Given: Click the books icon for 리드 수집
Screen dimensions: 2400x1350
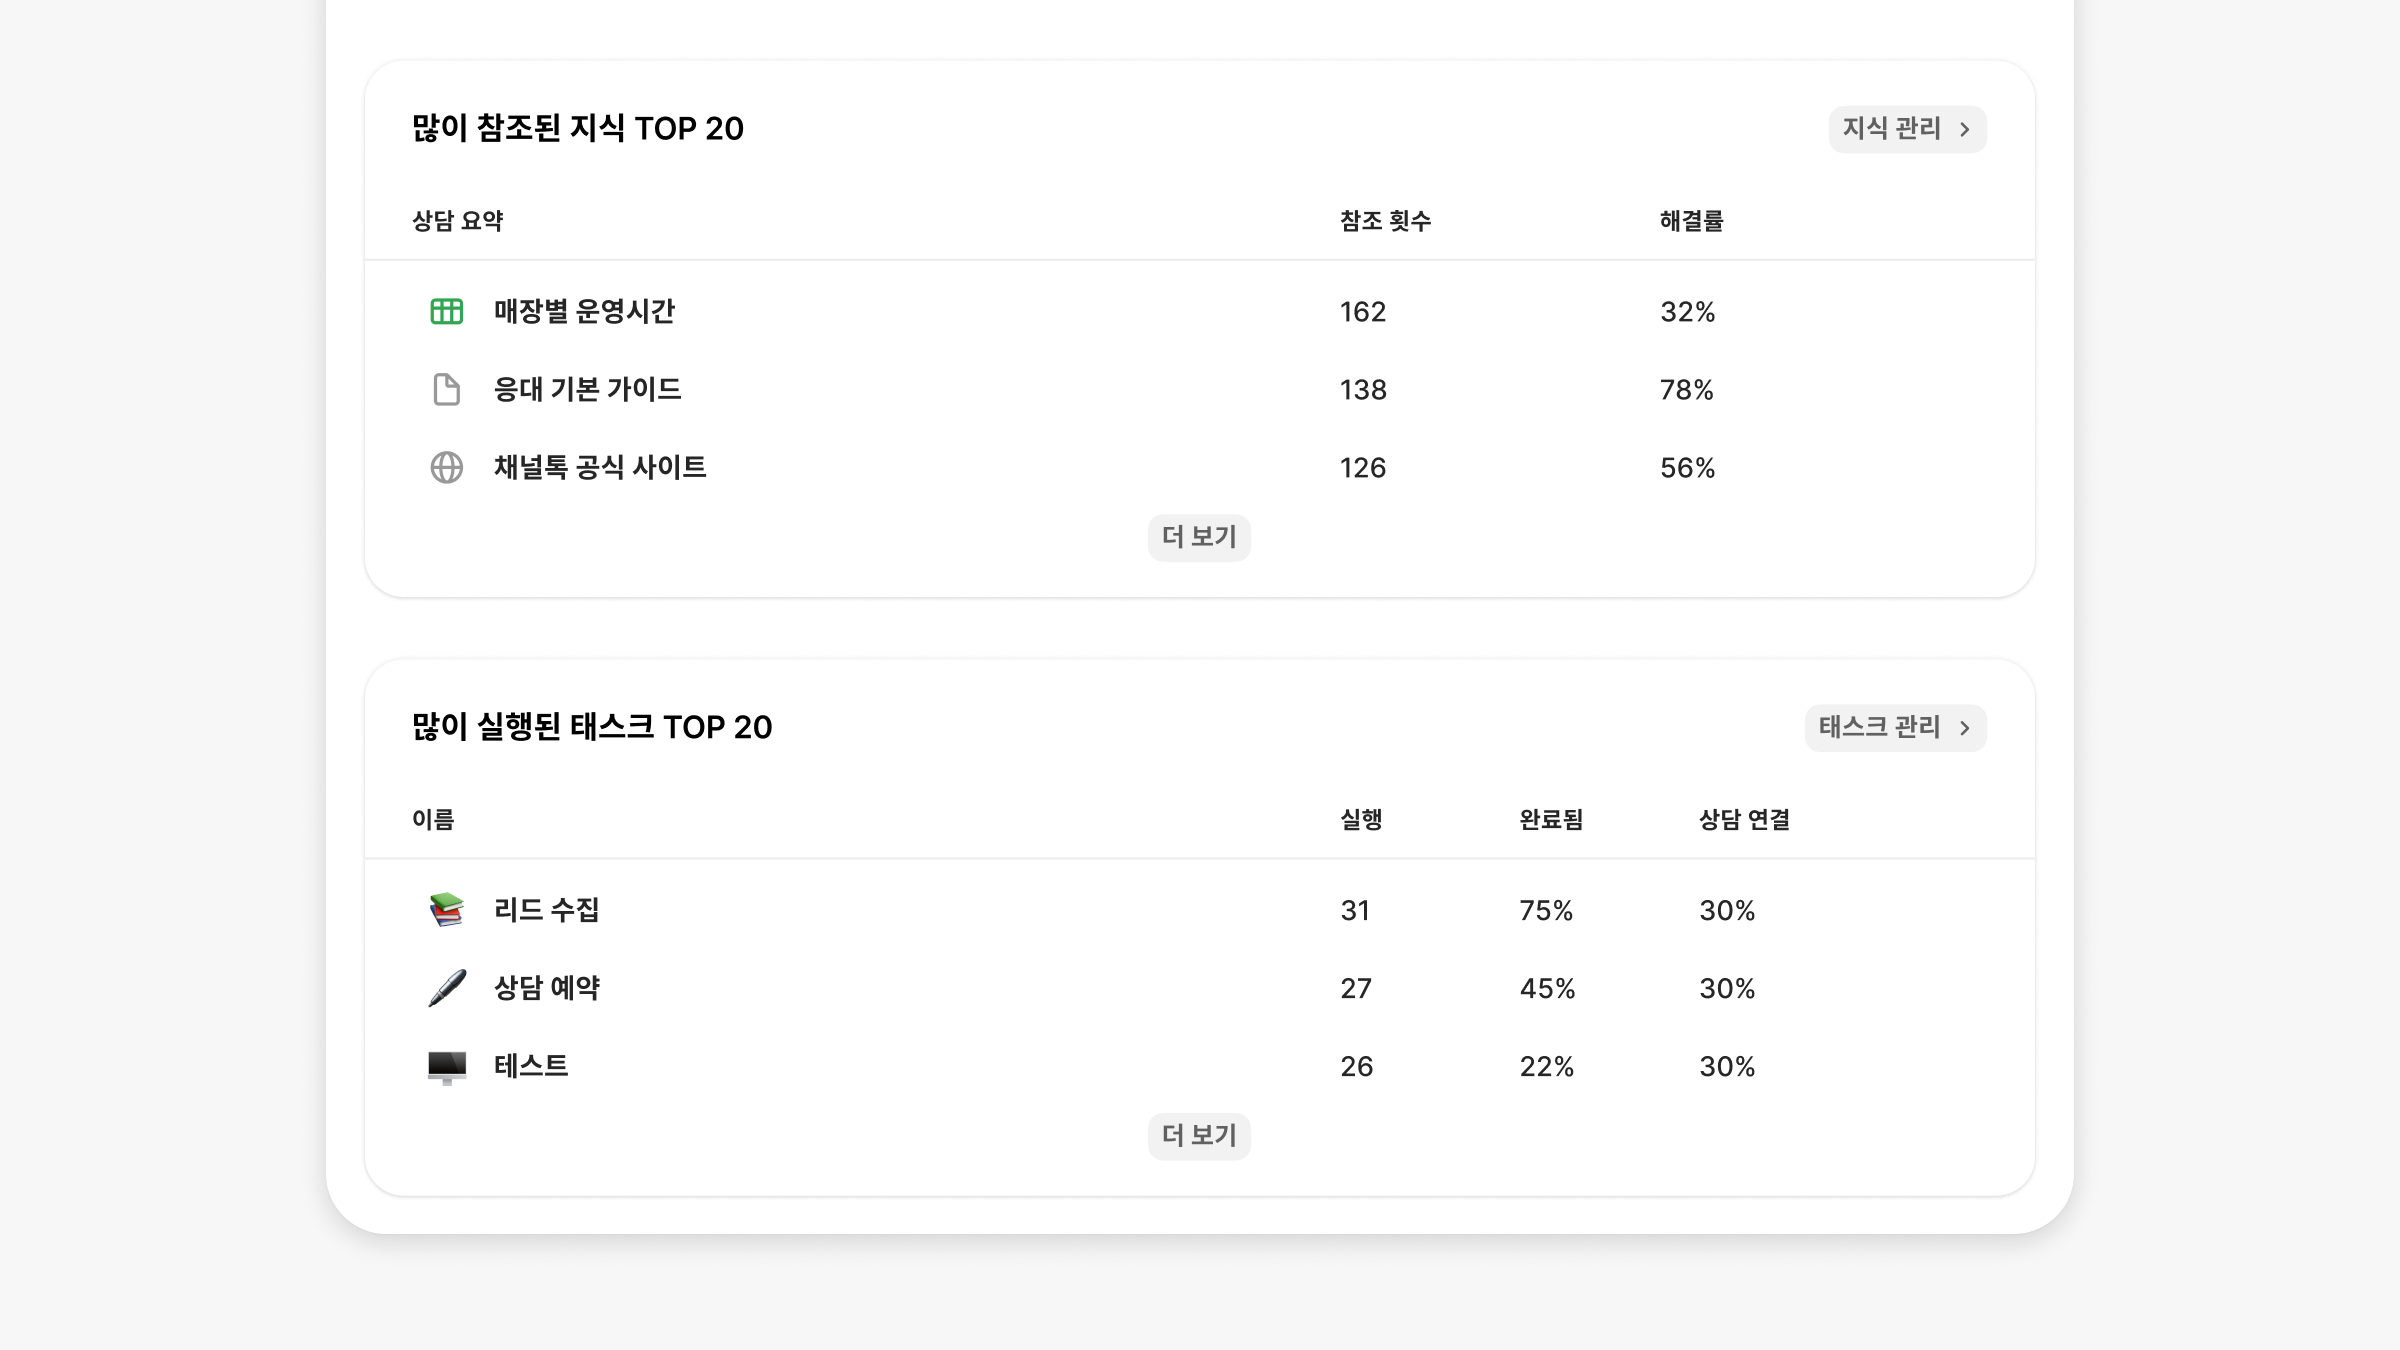Looking at the screenshot, I should [446, 910].
